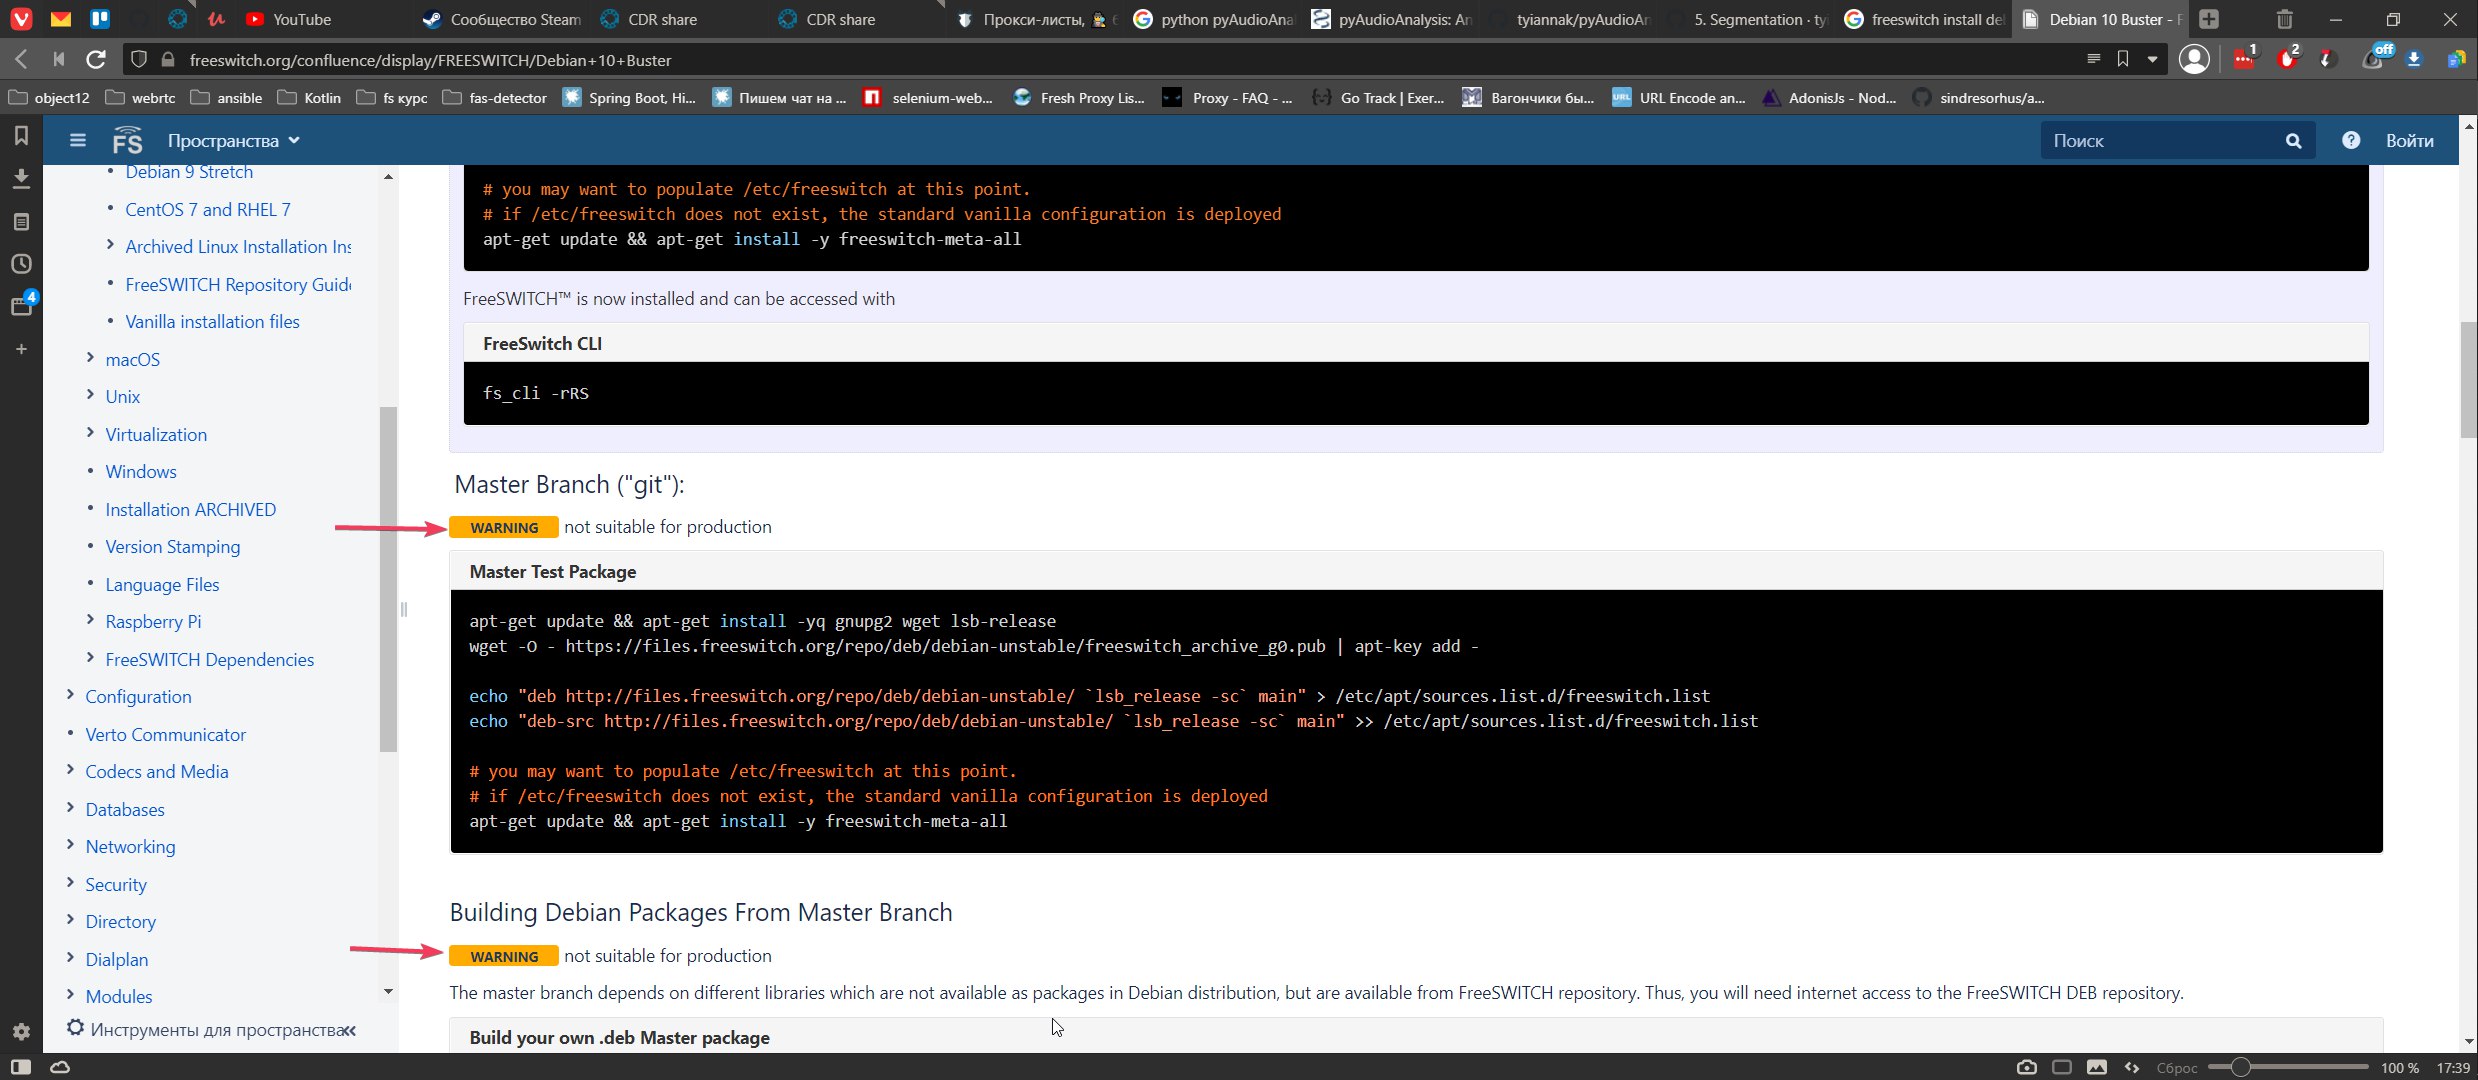Expand the macOS tree item

click(x=90, y=357)
